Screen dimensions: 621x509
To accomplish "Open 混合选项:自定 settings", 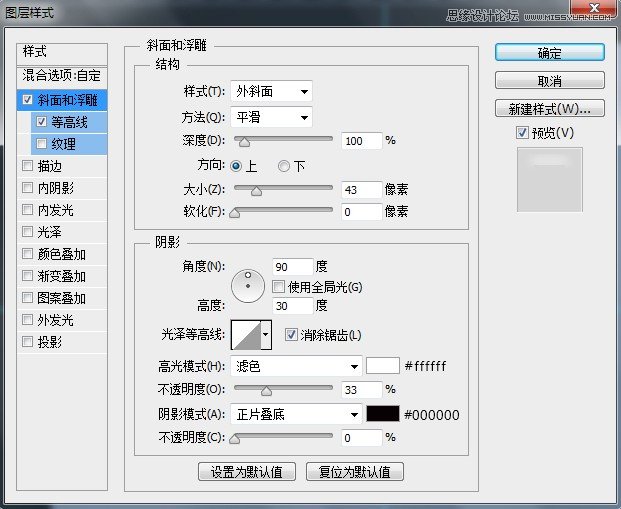I will pos(62,75).
